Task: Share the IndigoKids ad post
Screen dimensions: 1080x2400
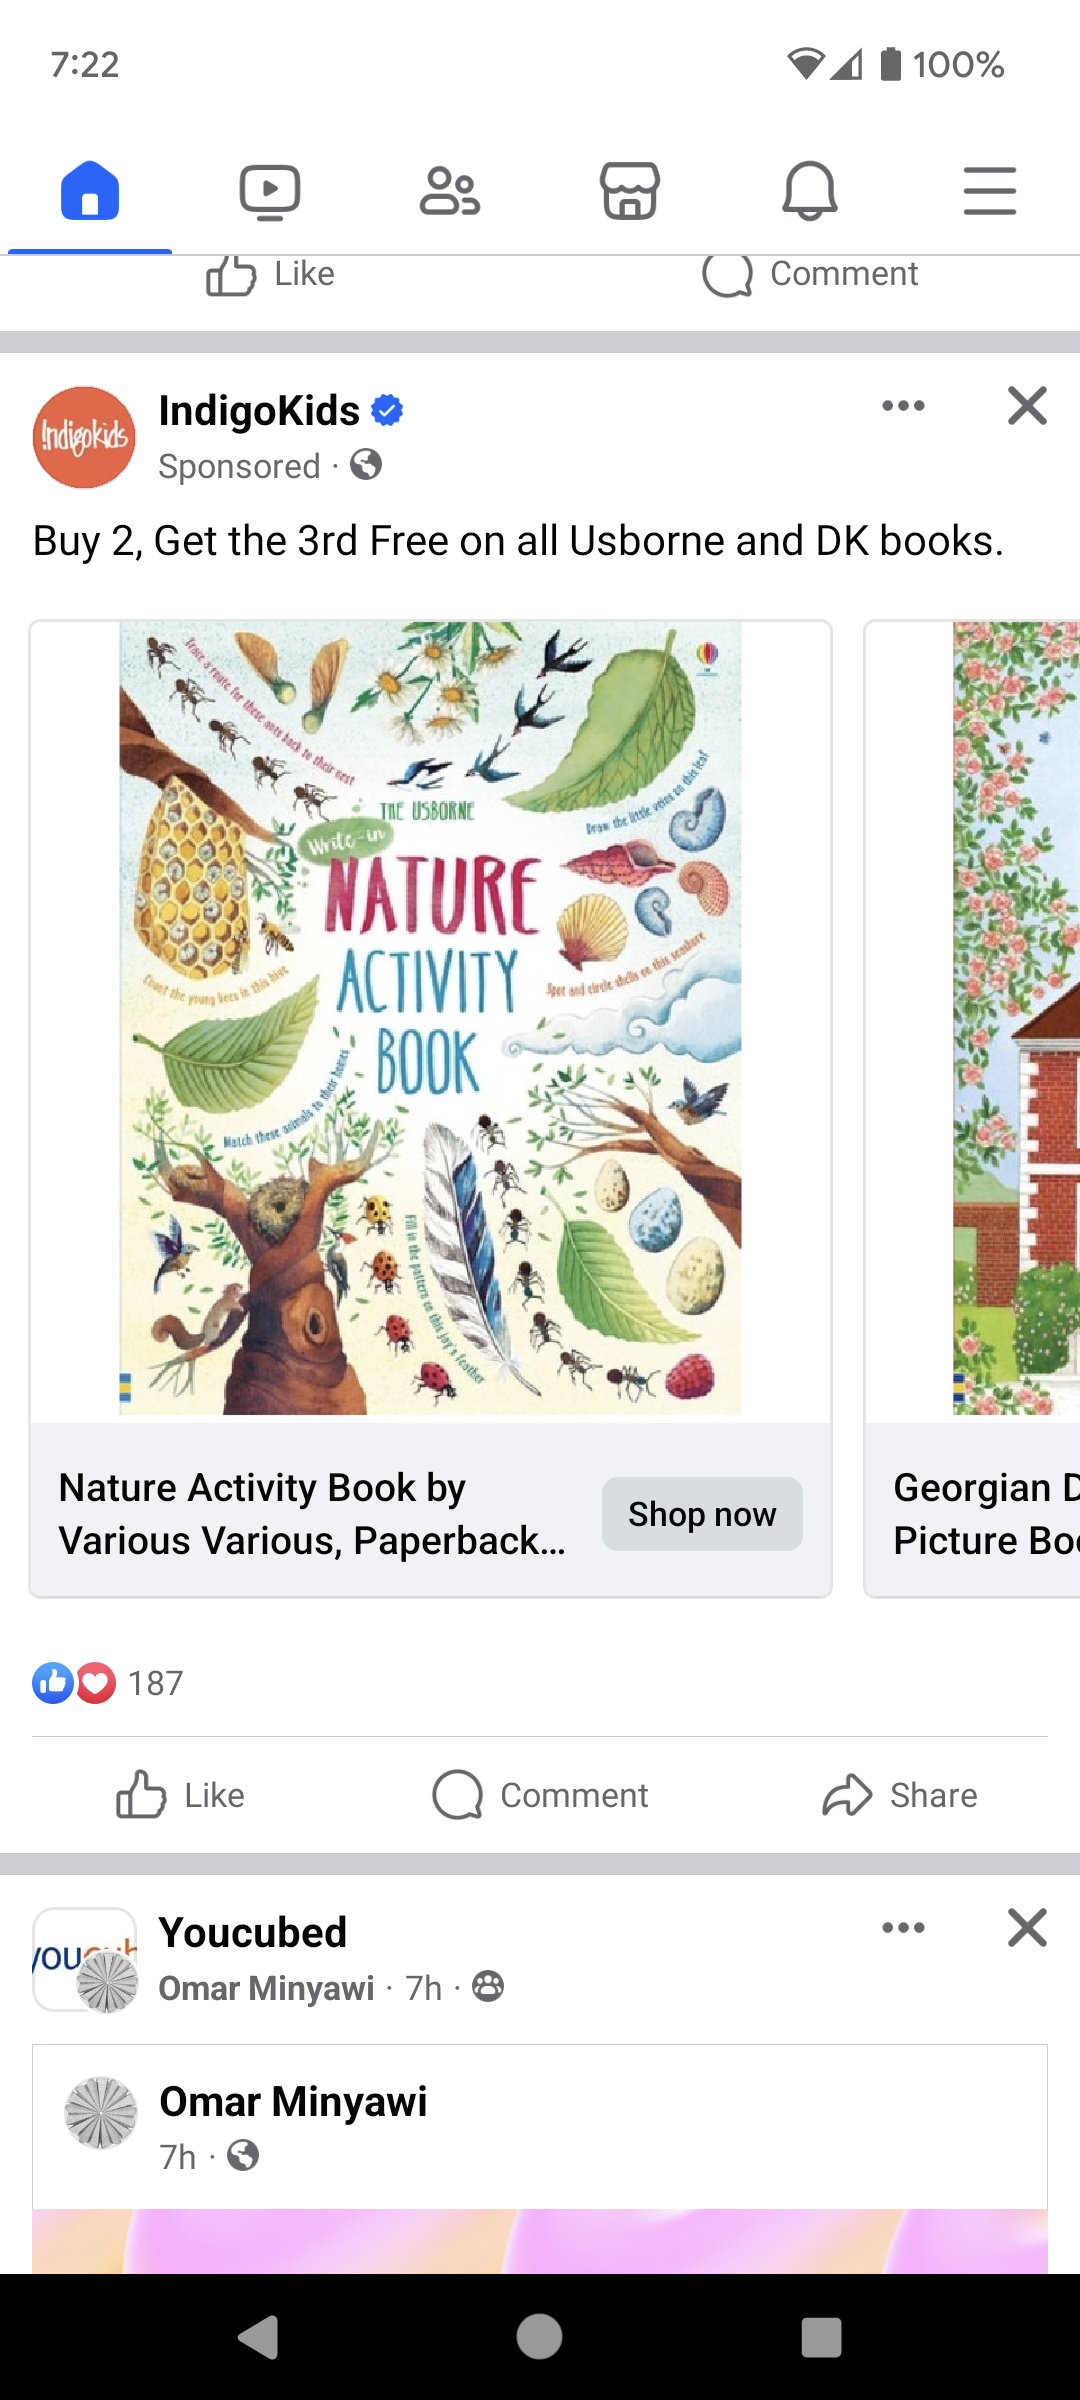Action: 900,1795
